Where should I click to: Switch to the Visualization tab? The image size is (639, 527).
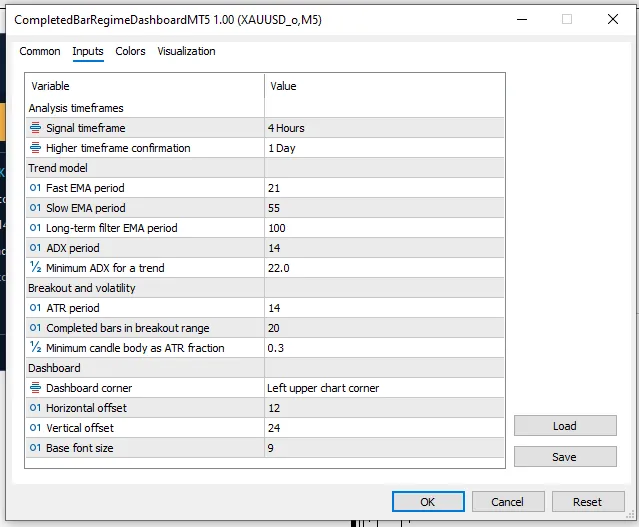click(x=186, y=51)
